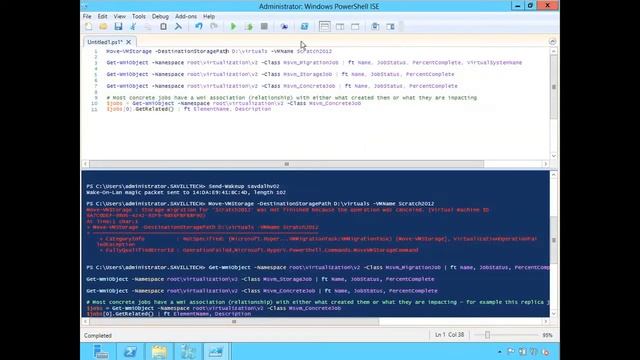Click $jobs[0].GetRelated() line in script editor
Screen dimensions: 640x360
[x=189, y=109]
